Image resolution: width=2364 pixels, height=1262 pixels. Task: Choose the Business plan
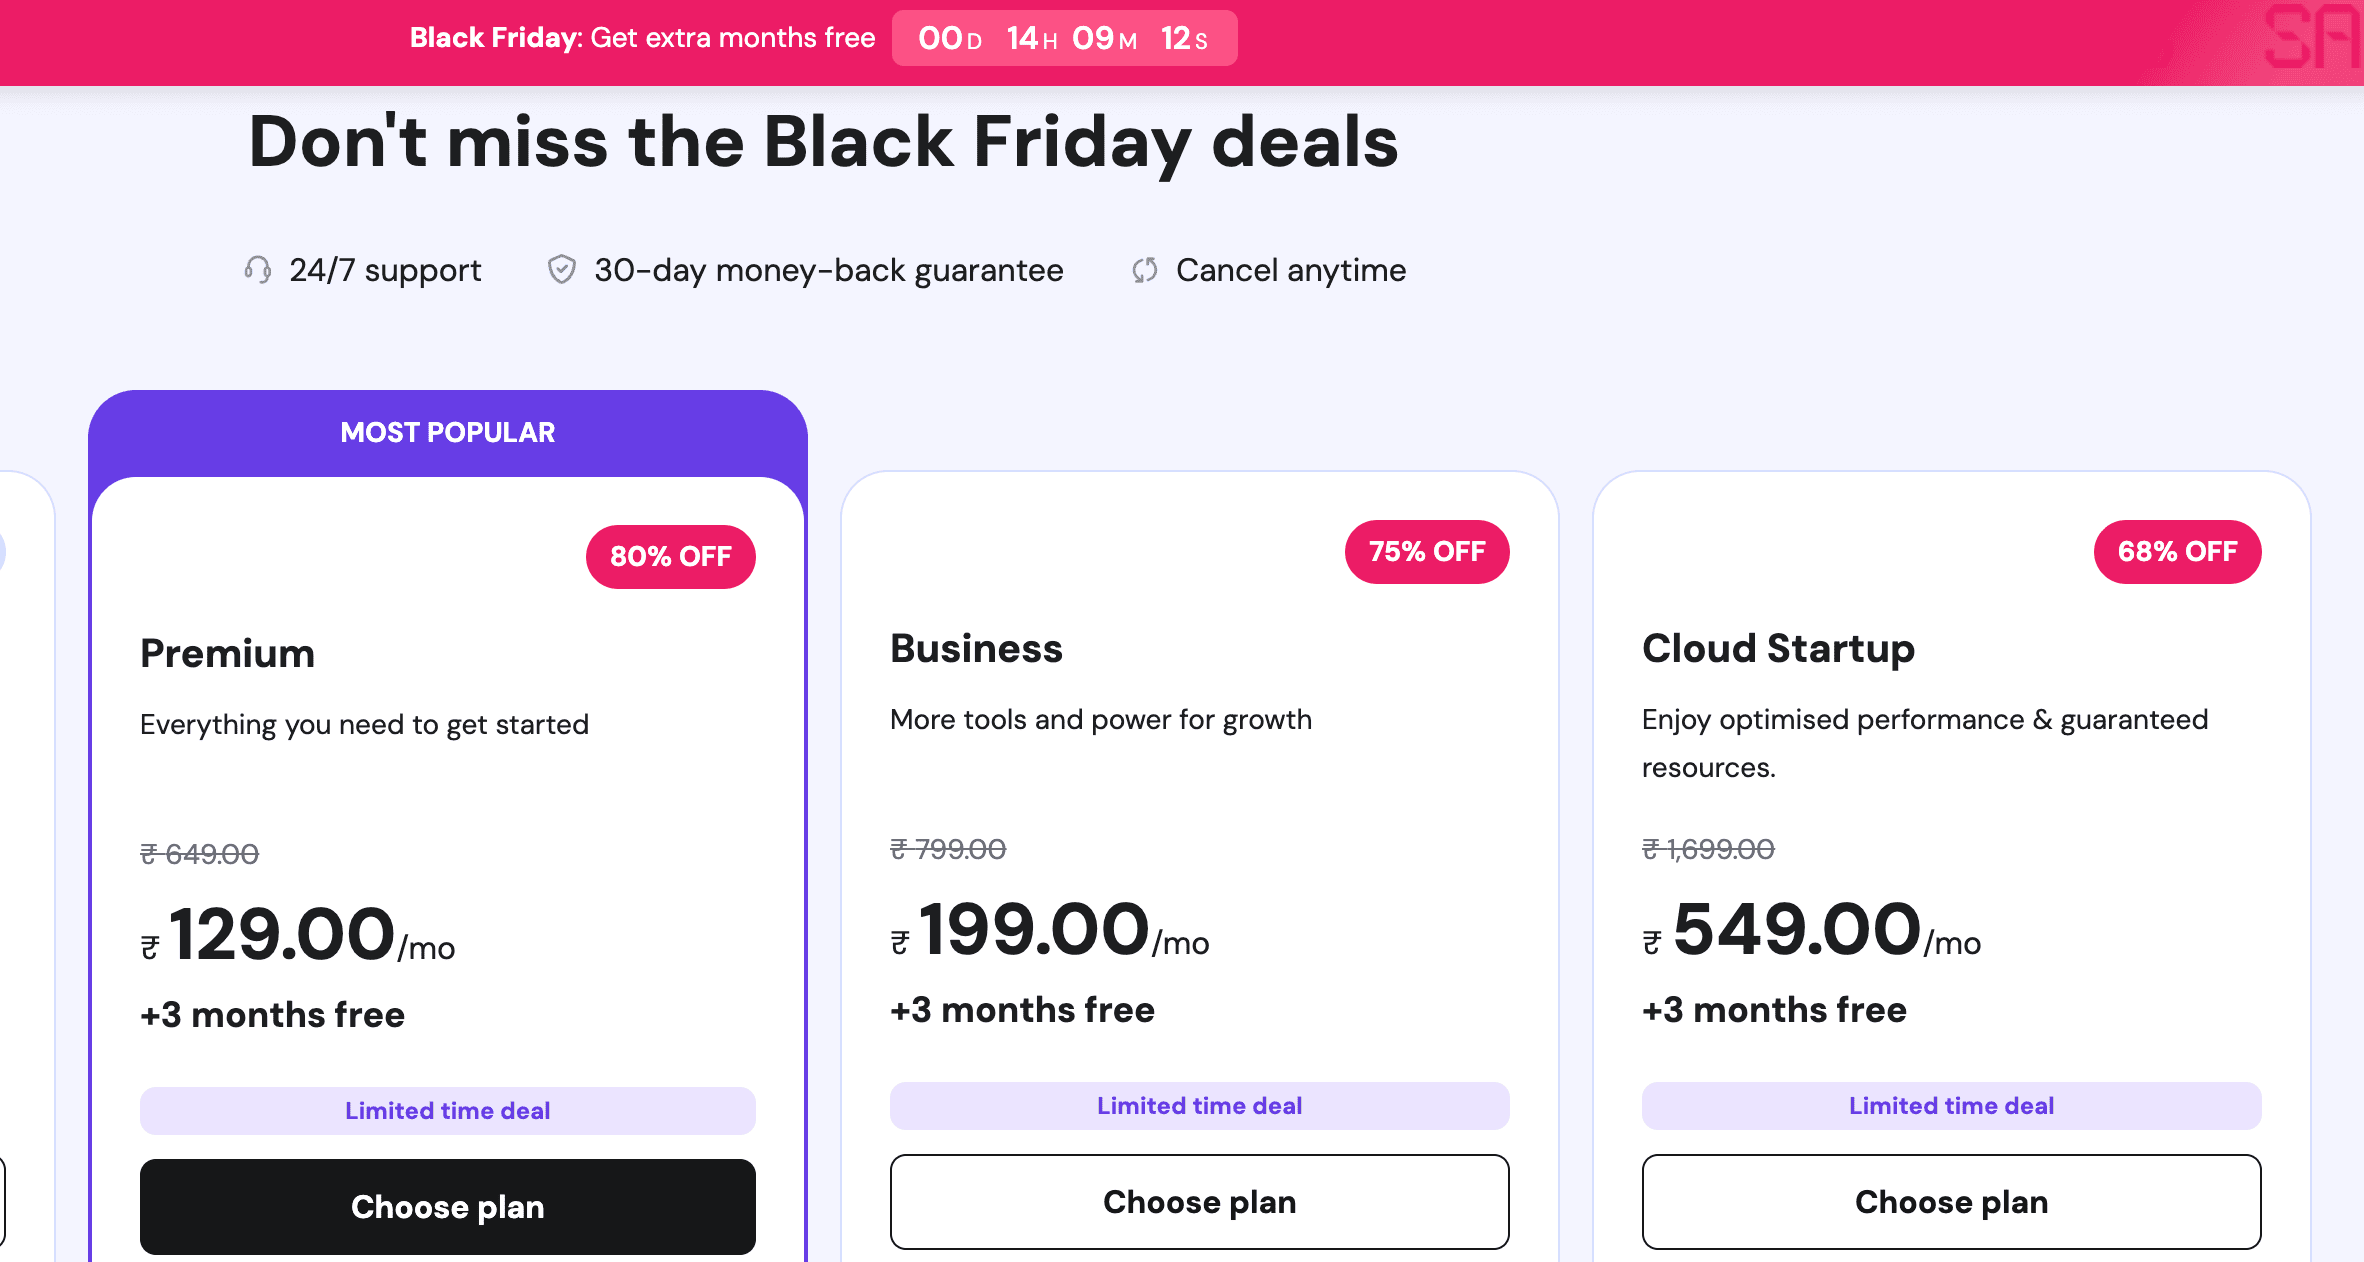coord(1200,1202)
